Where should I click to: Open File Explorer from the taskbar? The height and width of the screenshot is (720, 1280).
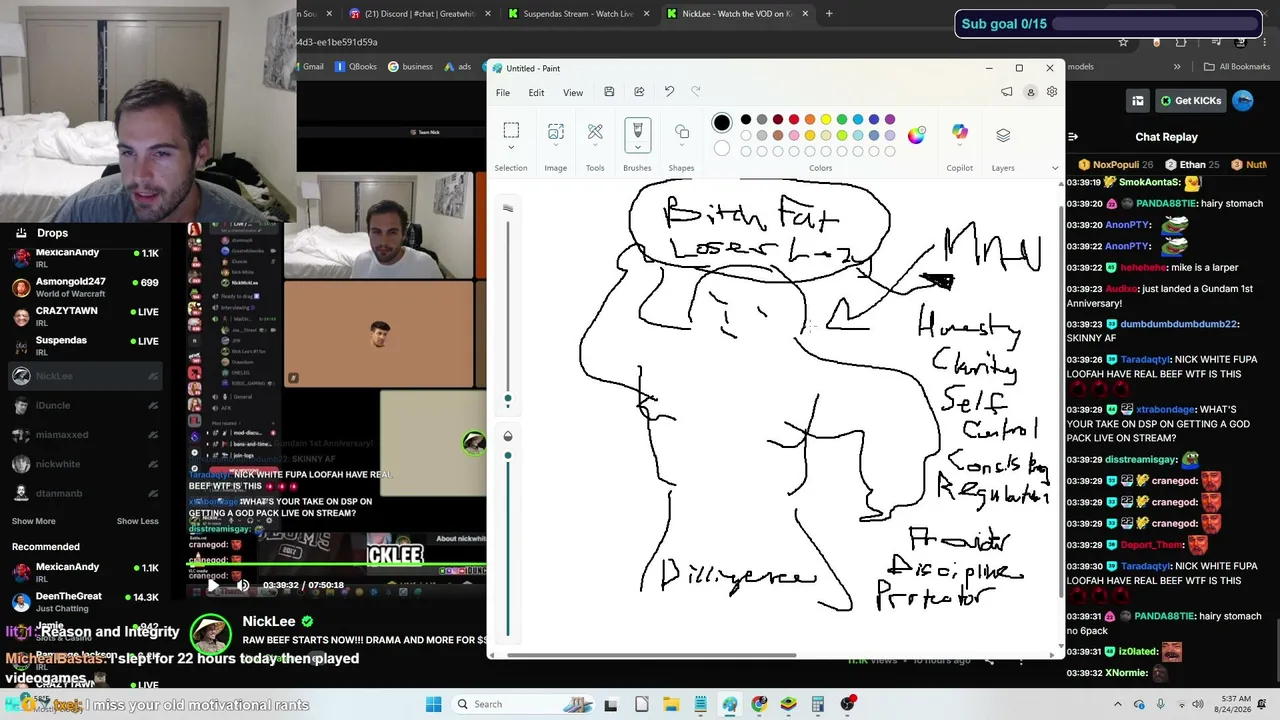(x=671, y=704)
